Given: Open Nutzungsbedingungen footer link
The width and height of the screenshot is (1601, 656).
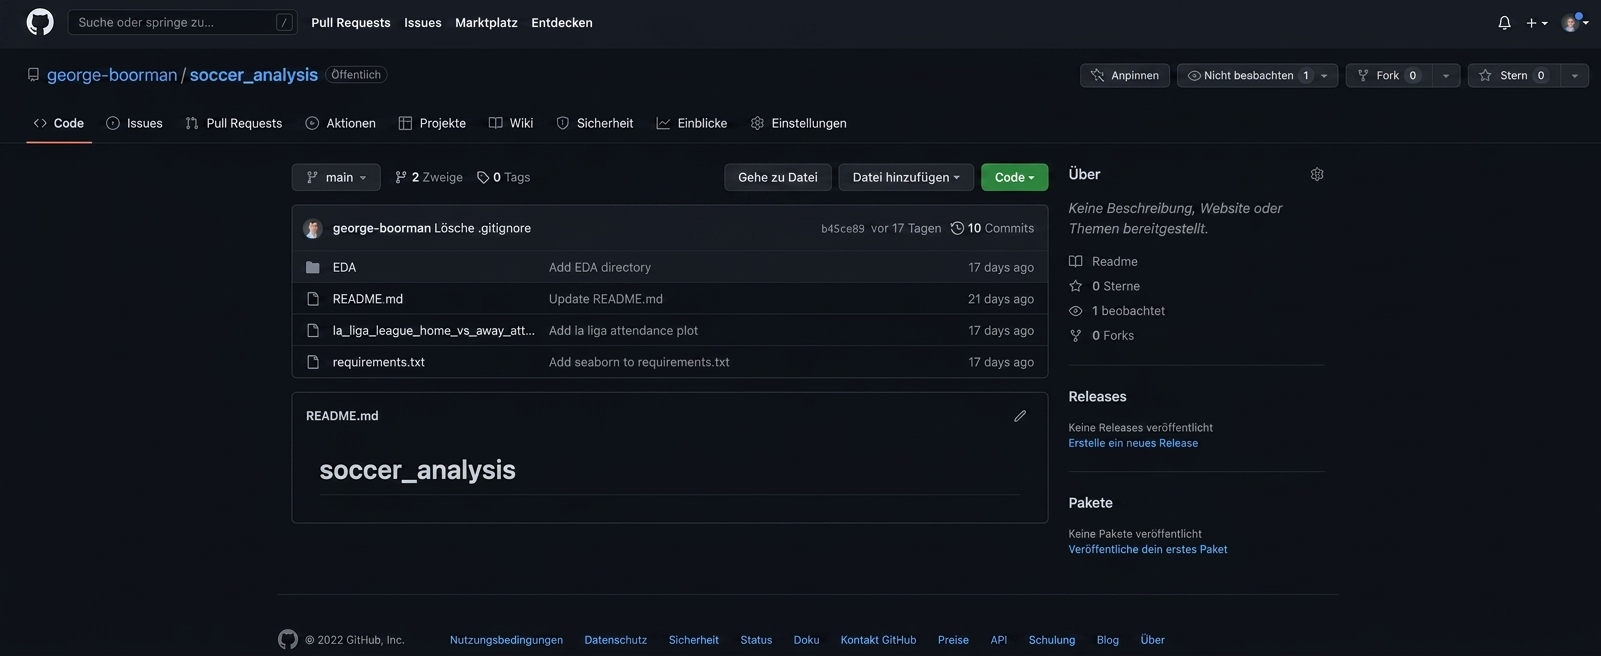Looking at the screenshot, I should tap(506, 640).
